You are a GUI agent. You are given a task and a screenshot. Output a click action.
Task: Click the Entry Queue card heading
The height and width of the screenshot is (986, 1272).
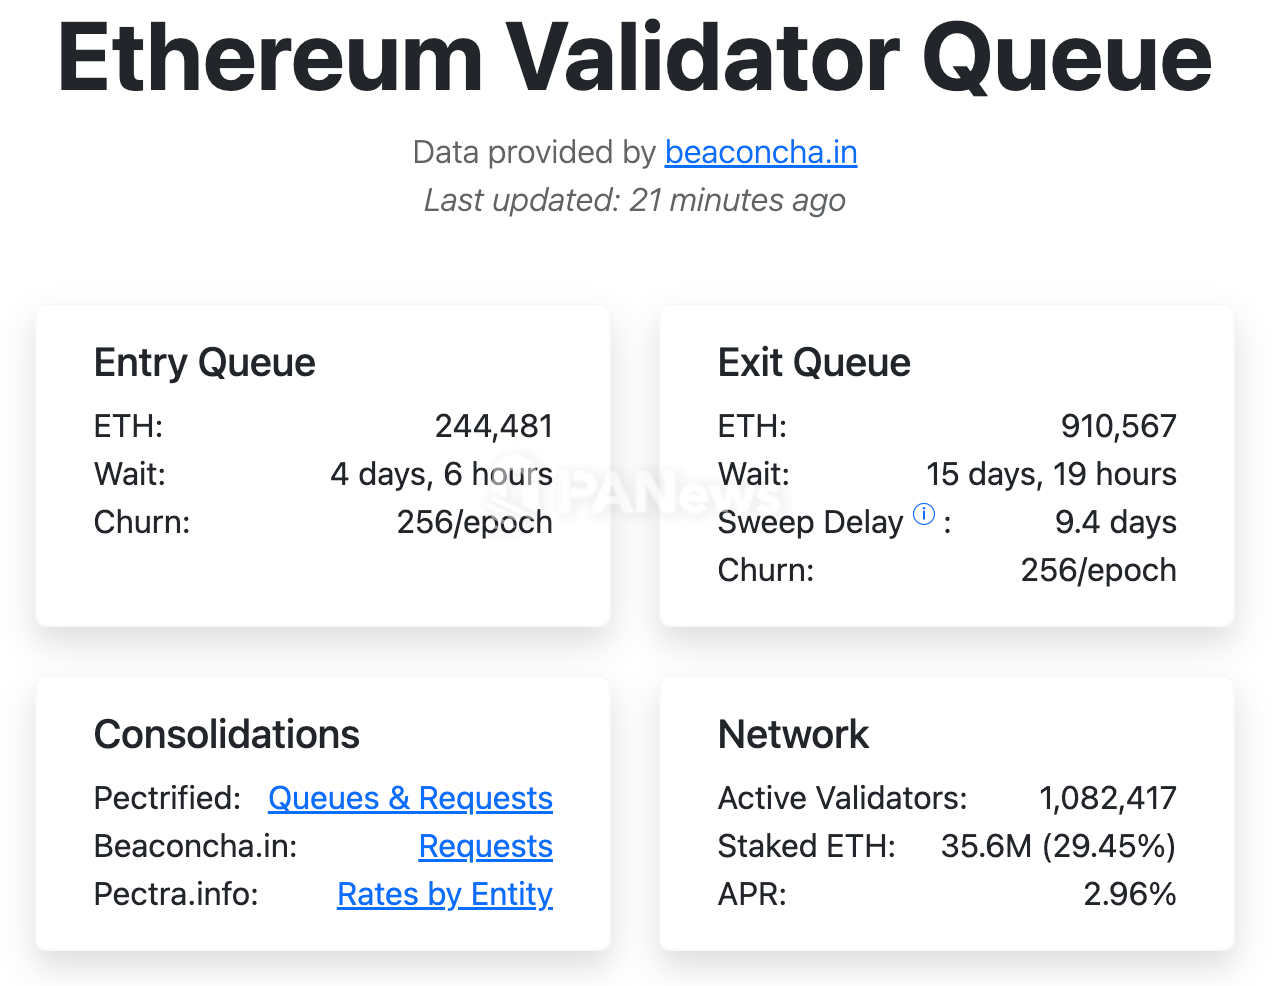(x=204, y=362)
